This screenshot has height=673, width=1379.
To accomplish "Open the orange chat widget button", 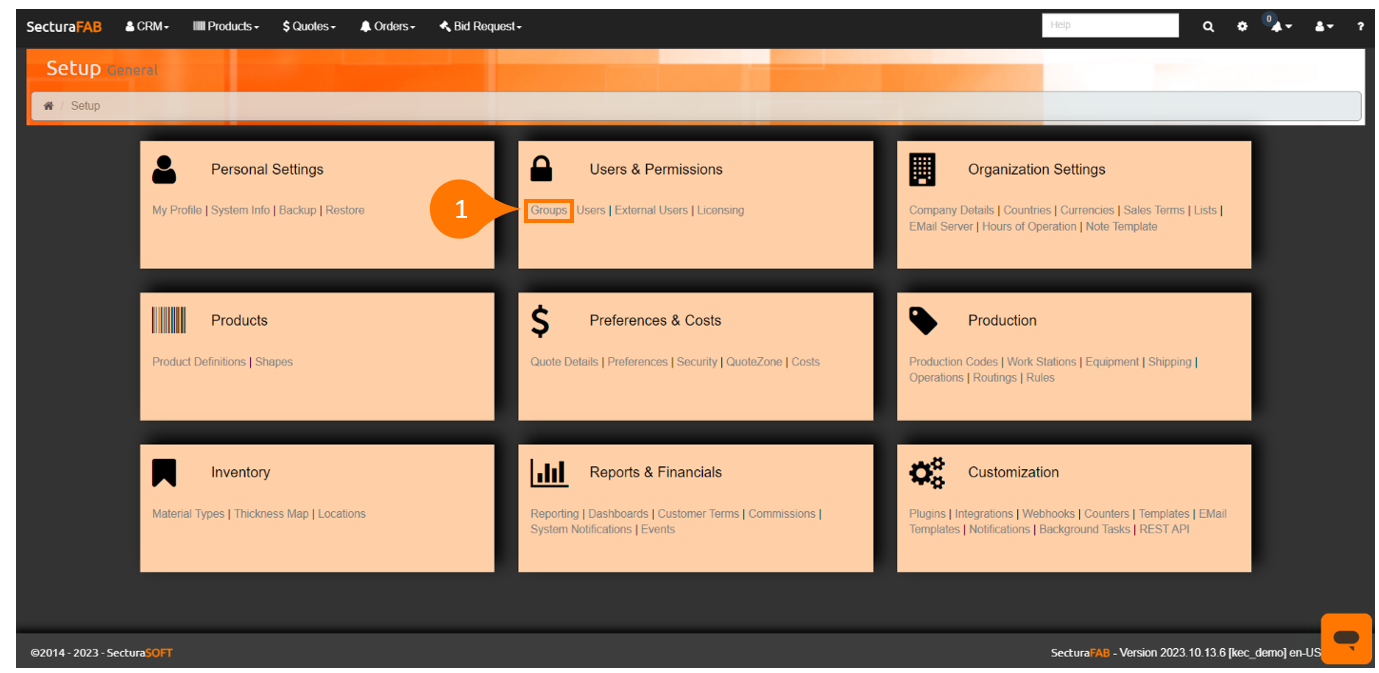I will pyautogui.click(x=1346, y=638).
